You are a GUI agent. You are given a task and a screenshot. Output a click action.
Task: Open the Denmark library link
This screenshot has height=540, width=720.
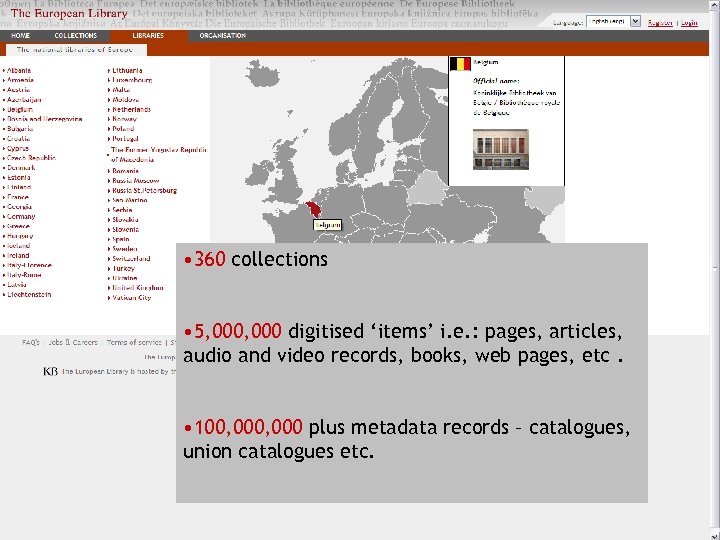coord(21,168)
